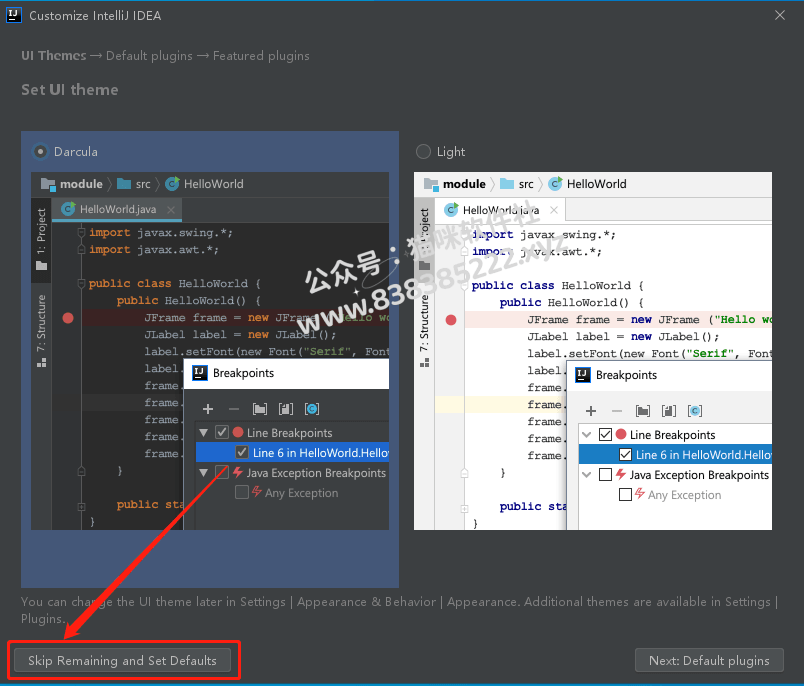
Task: Click the add breakpoint plus in Darcula preview
Action: (208, 409)
